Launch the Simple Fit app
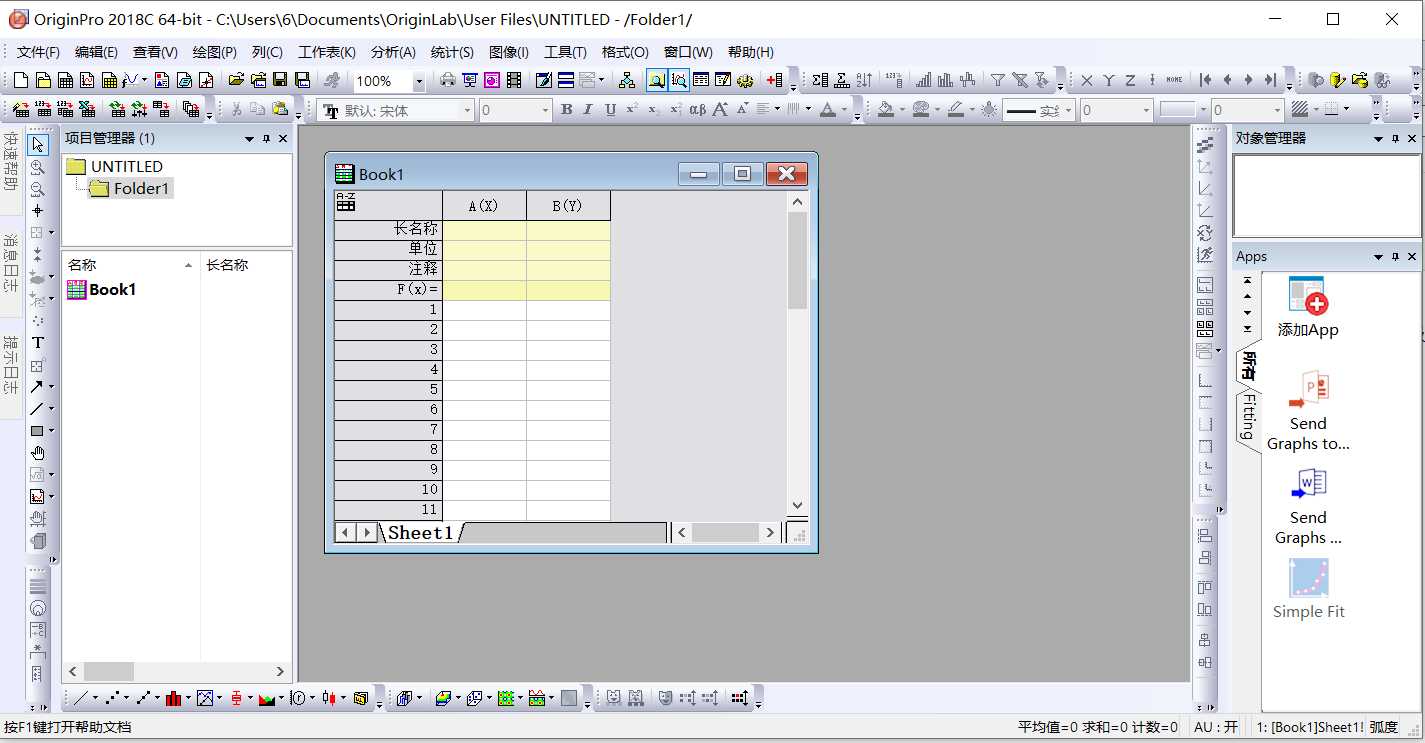Viewport: 1425px width, 743px height. click(x=1308, y=589)
